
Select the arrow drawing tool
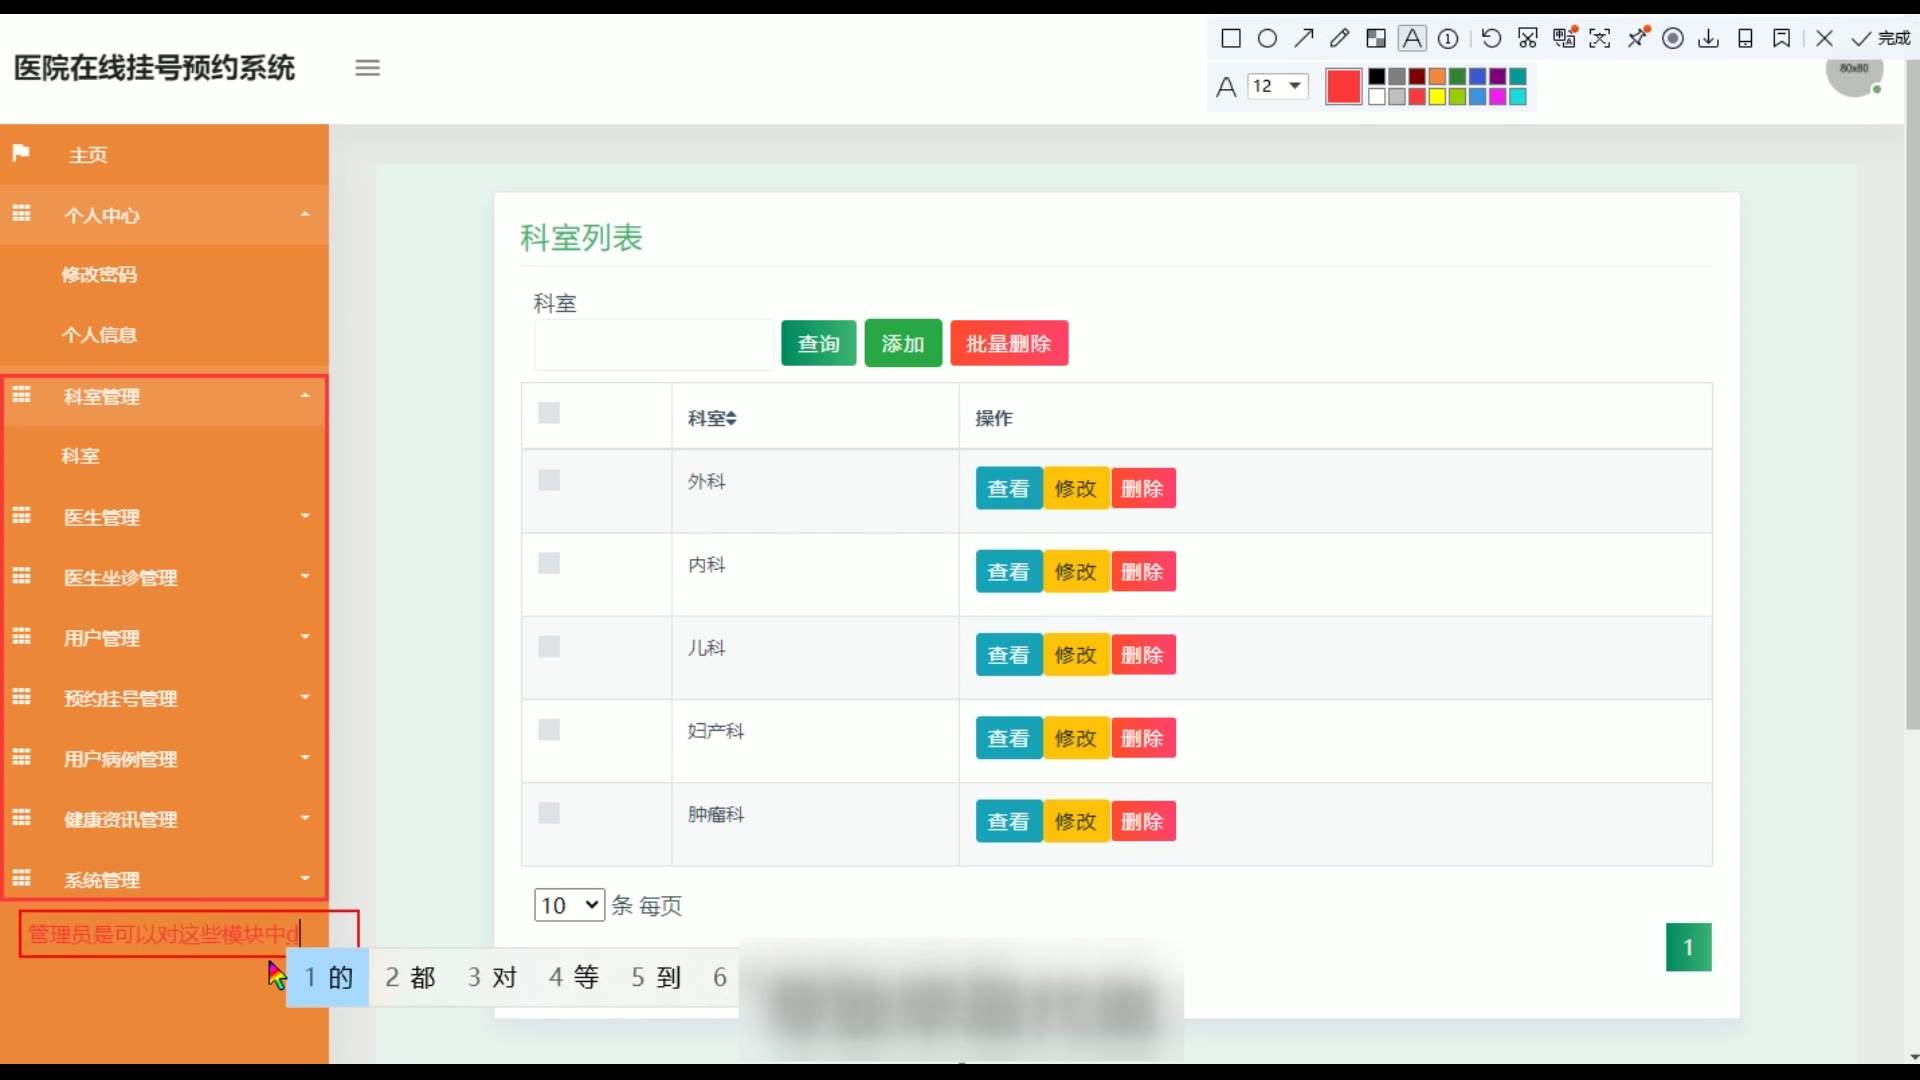tap(1303, 38)
